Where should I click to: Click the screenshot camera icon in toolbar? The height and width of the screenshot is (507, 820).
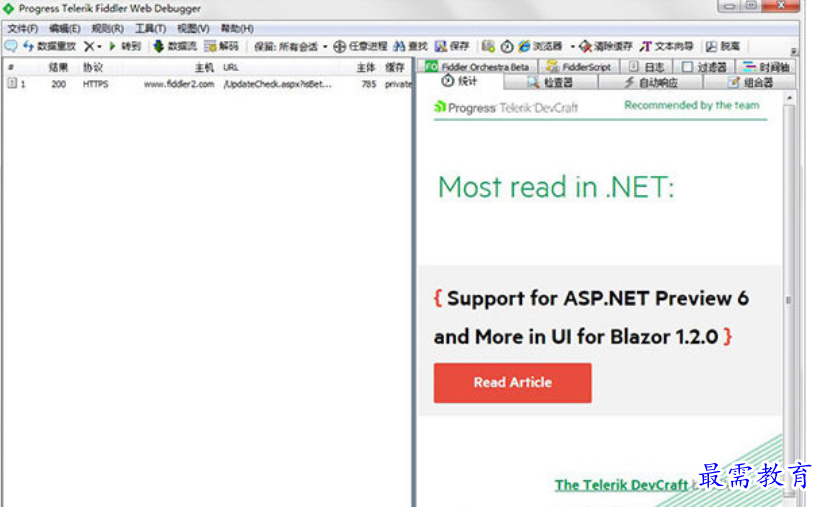pos(488,46)
